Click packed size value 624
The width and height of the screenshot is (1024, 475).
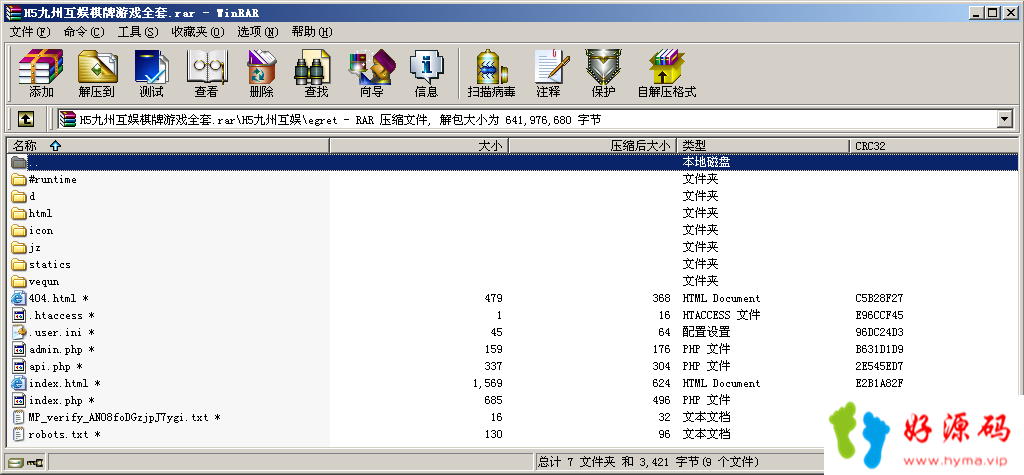(x=661, y=383)
